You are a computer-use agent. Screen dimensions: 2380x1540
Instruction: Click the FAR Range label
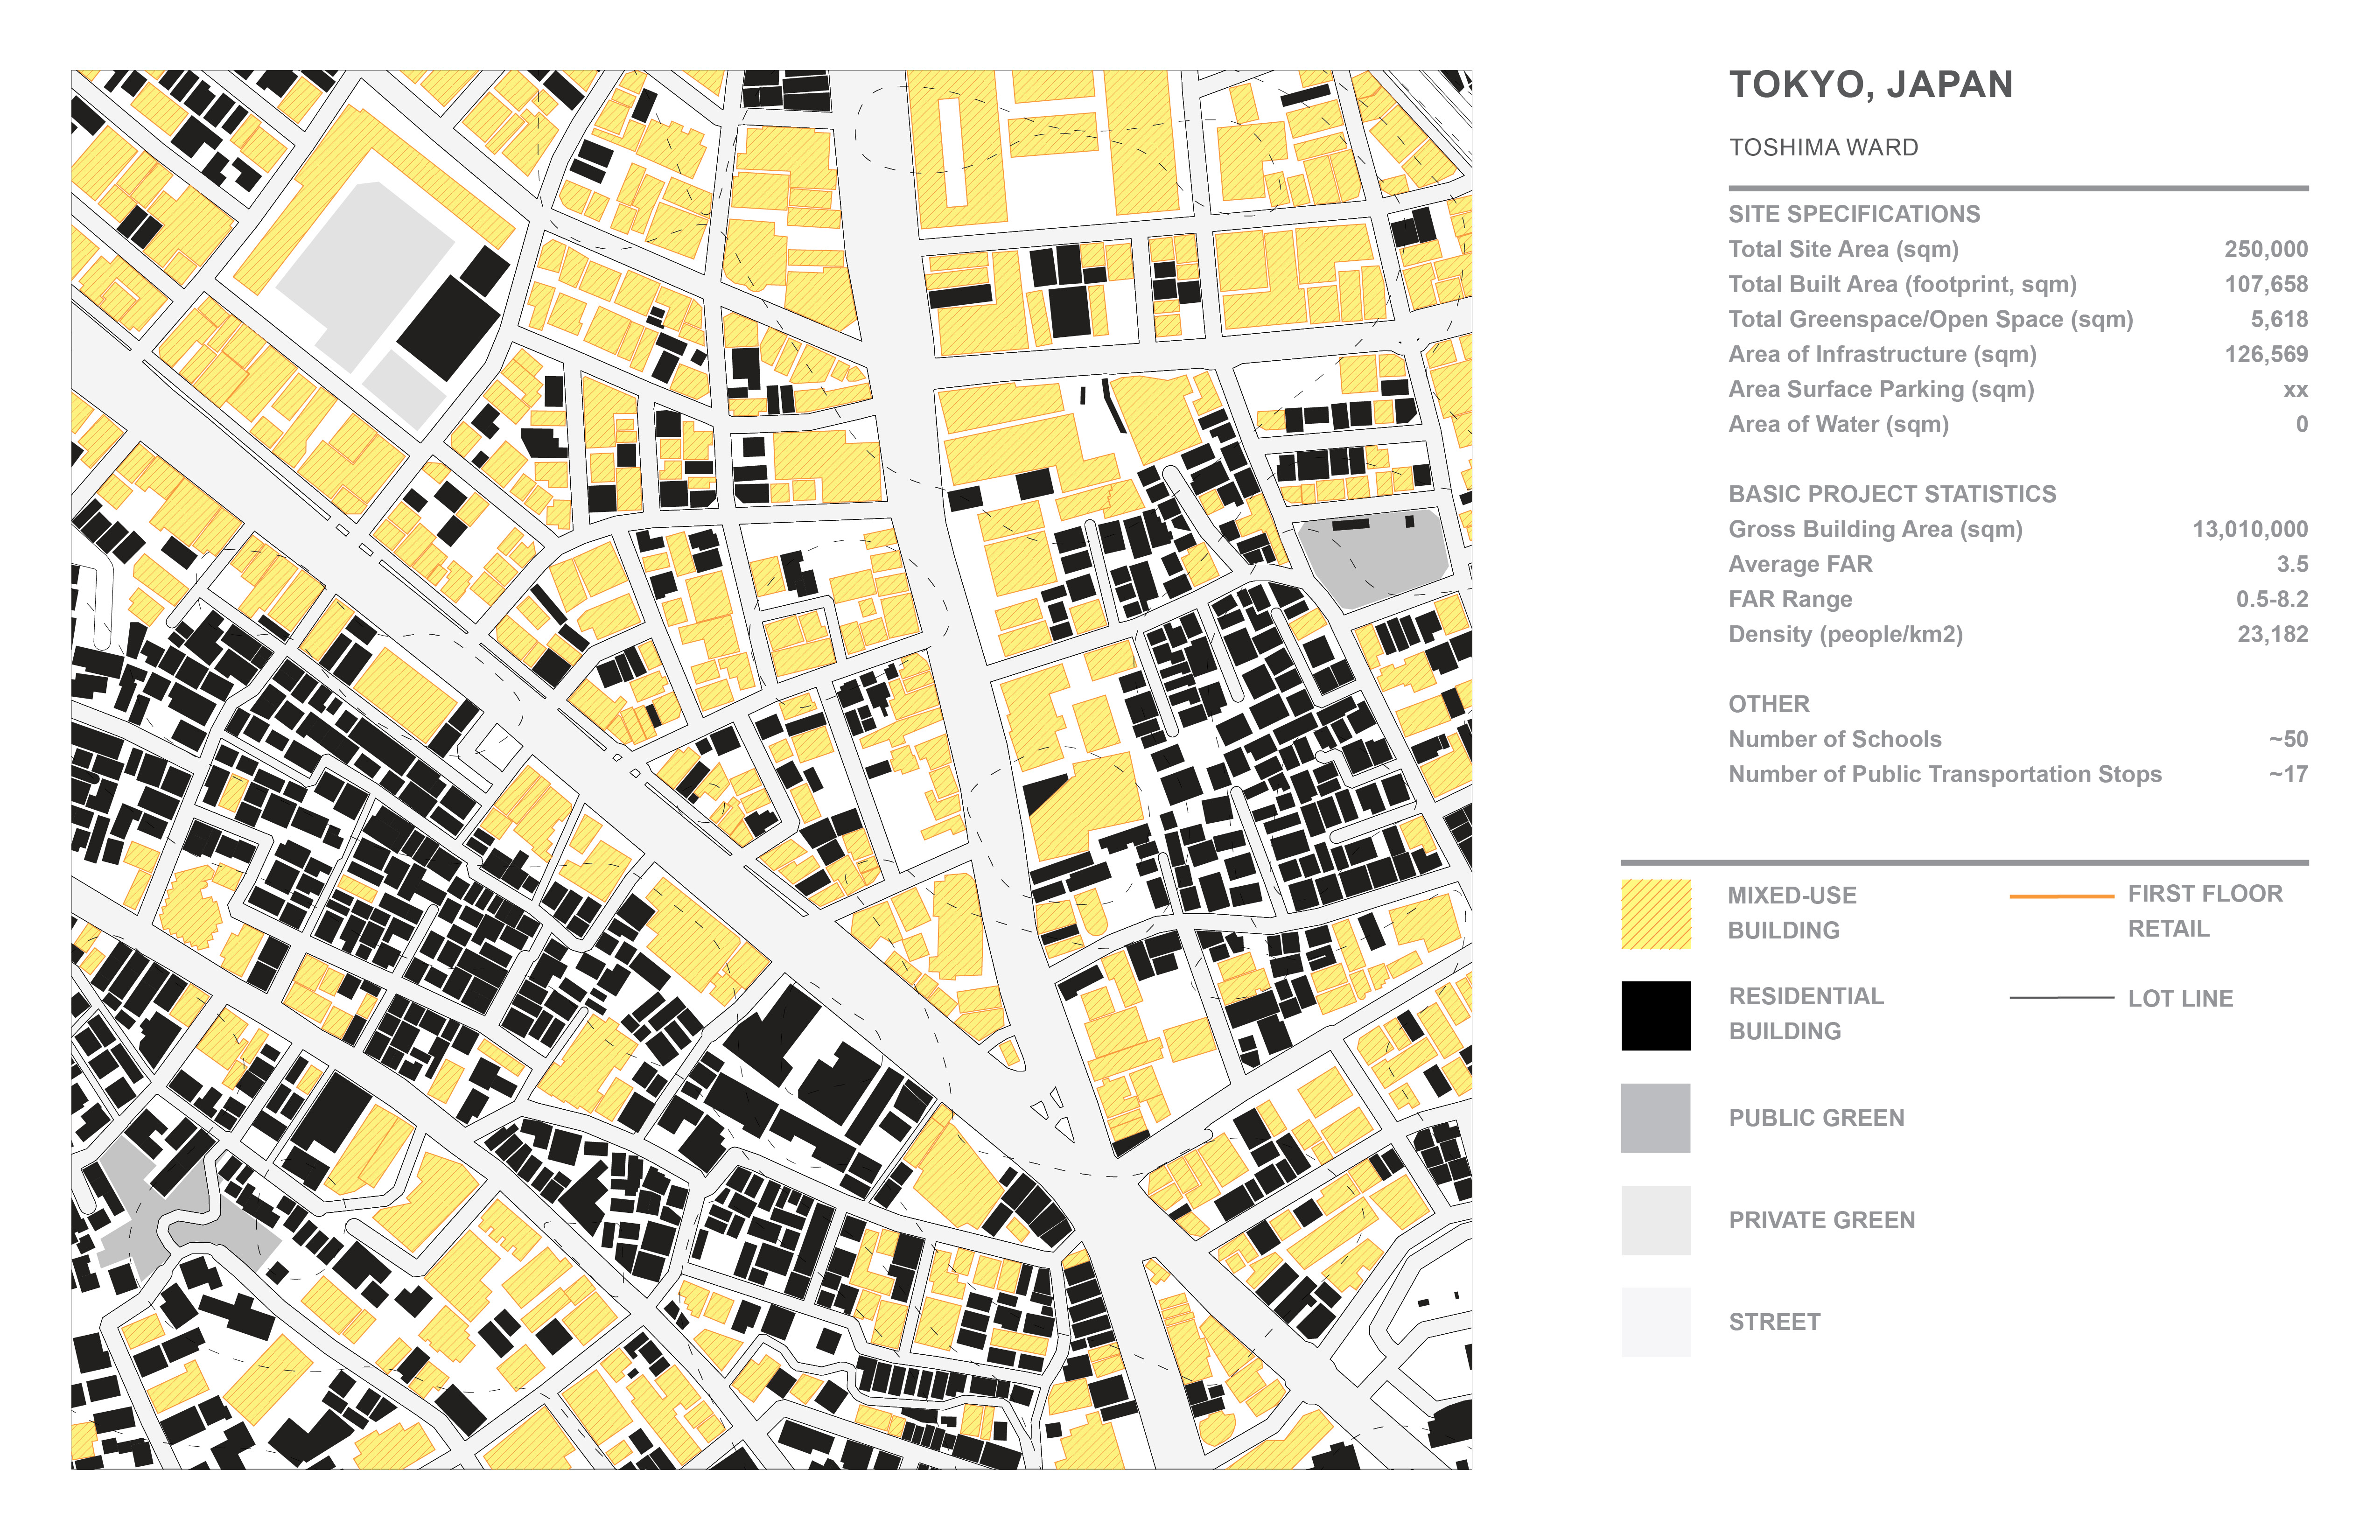click(1790, 600)
